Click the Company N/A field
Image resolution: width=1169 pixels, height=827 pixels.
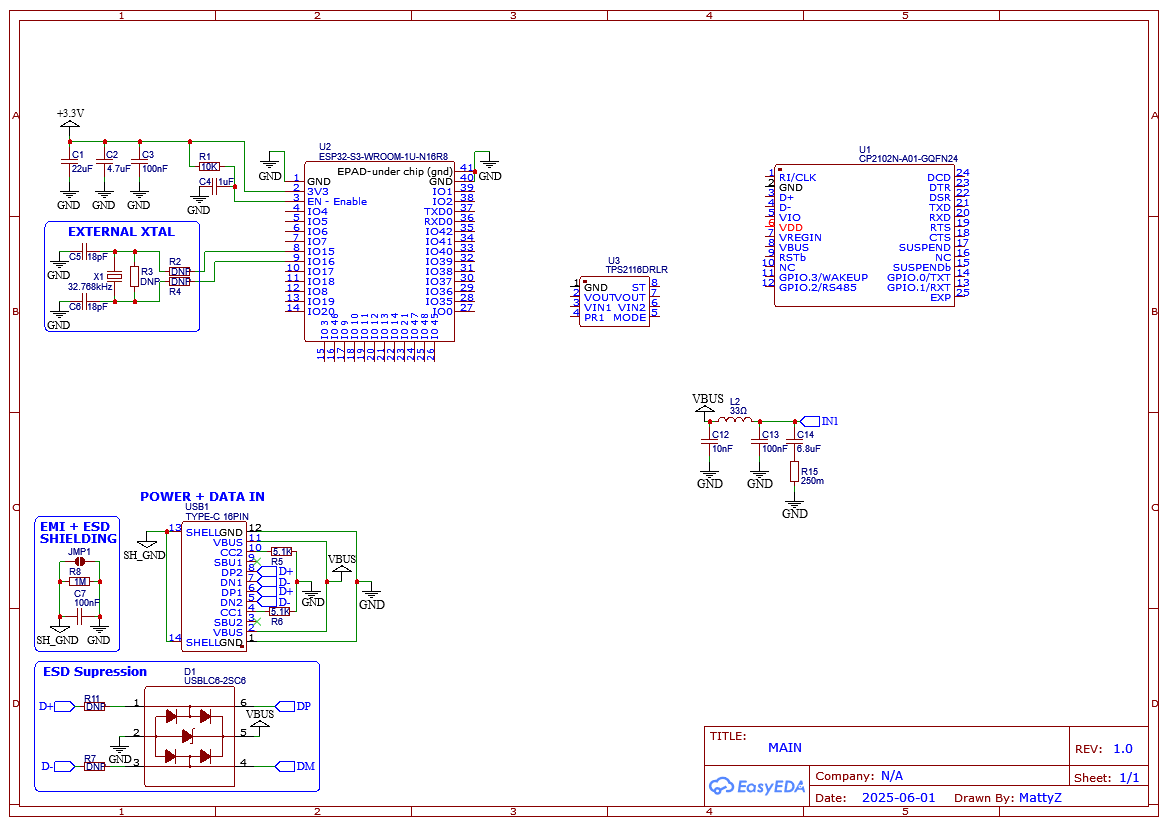click(859, 776)
